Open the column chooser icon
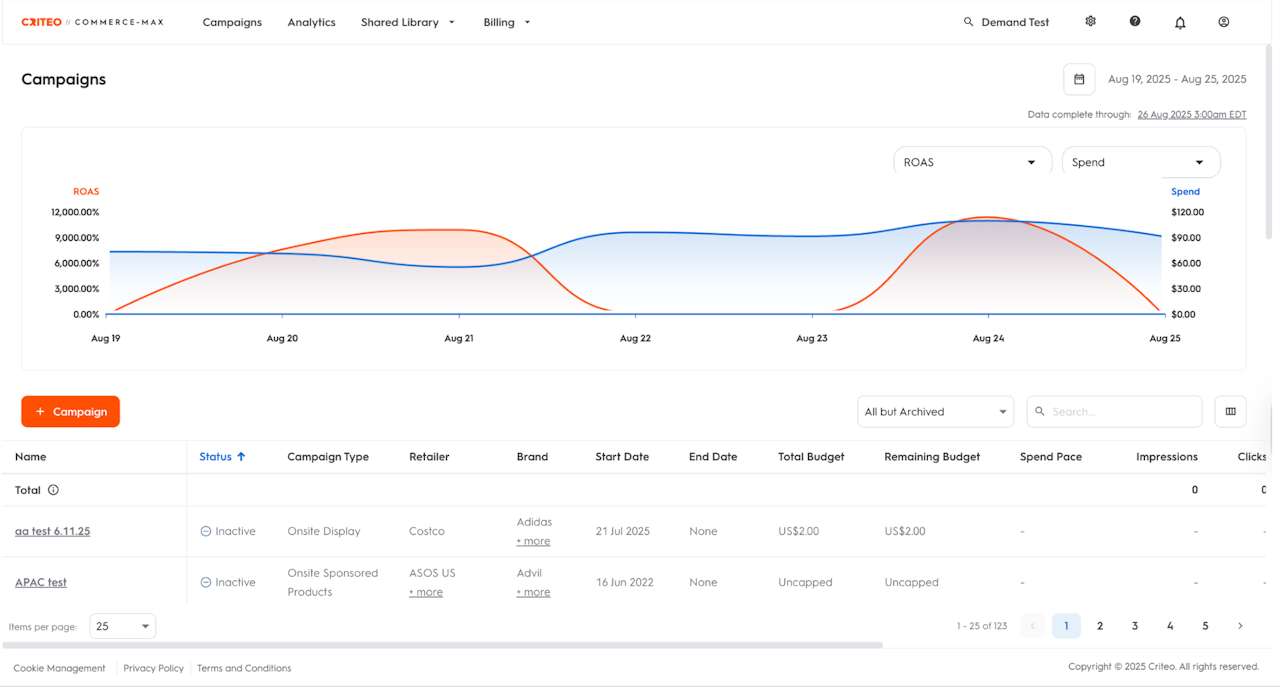 (1230, 411)
